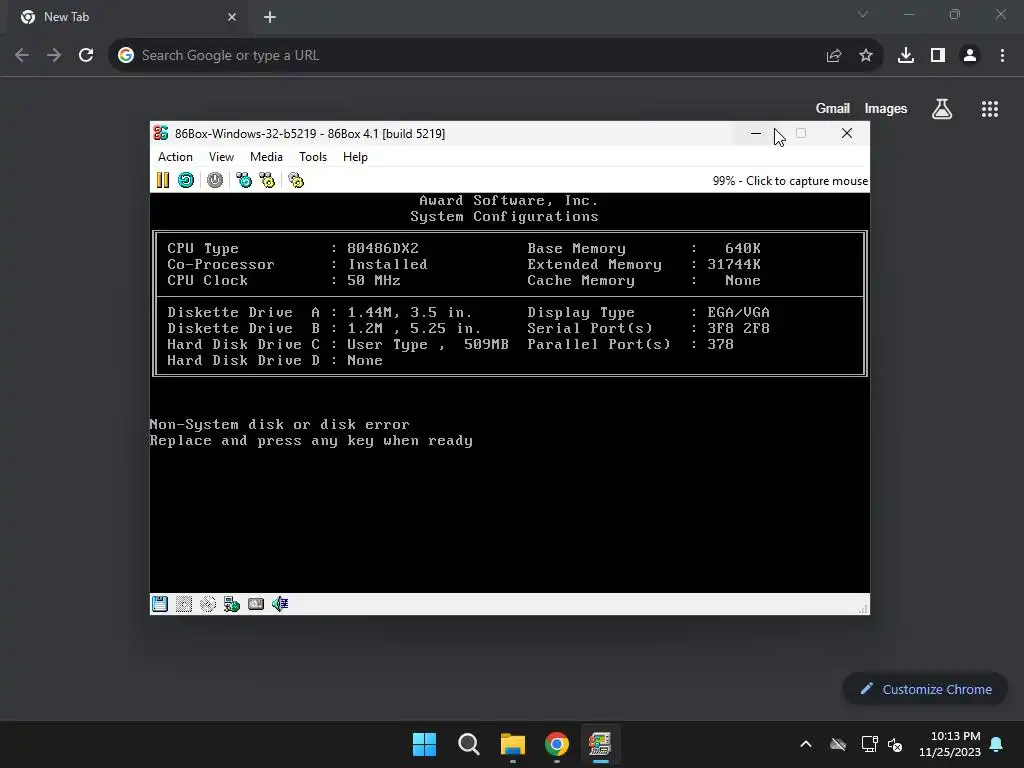
Task: Bookmark this tab with the star icon
Action: point(866,56)
